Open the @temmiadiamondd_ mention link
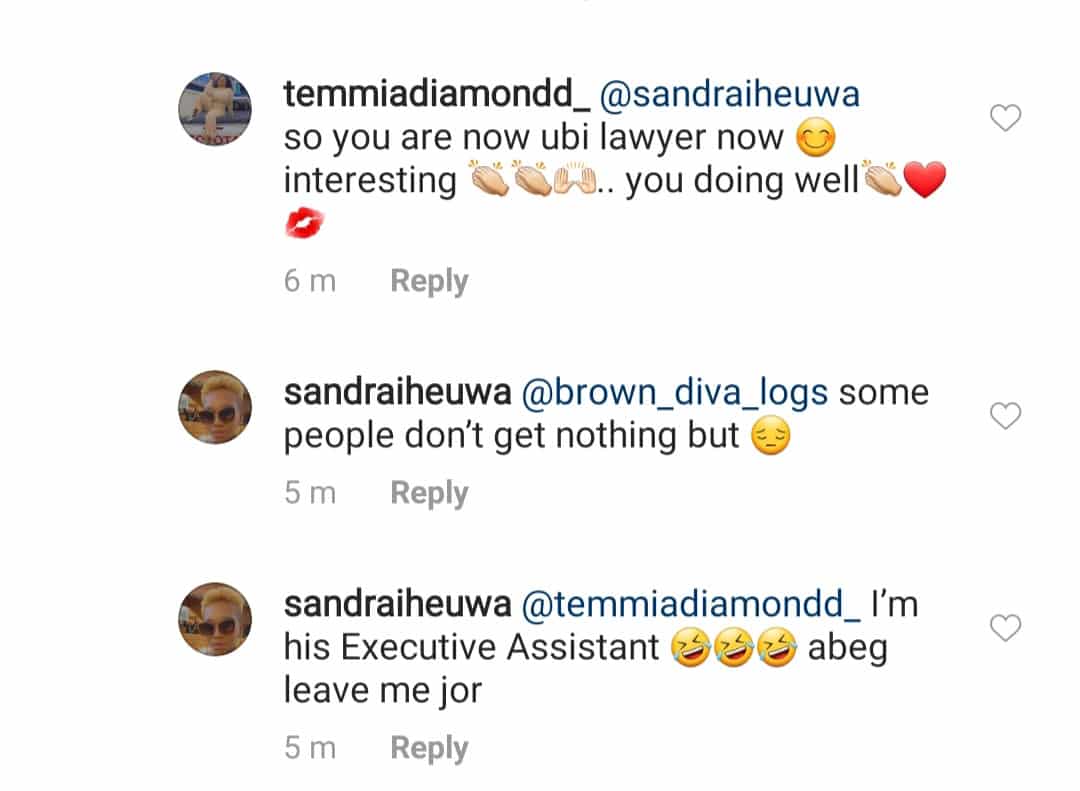This screenshot has height=791, width=1080. [690, 605]
